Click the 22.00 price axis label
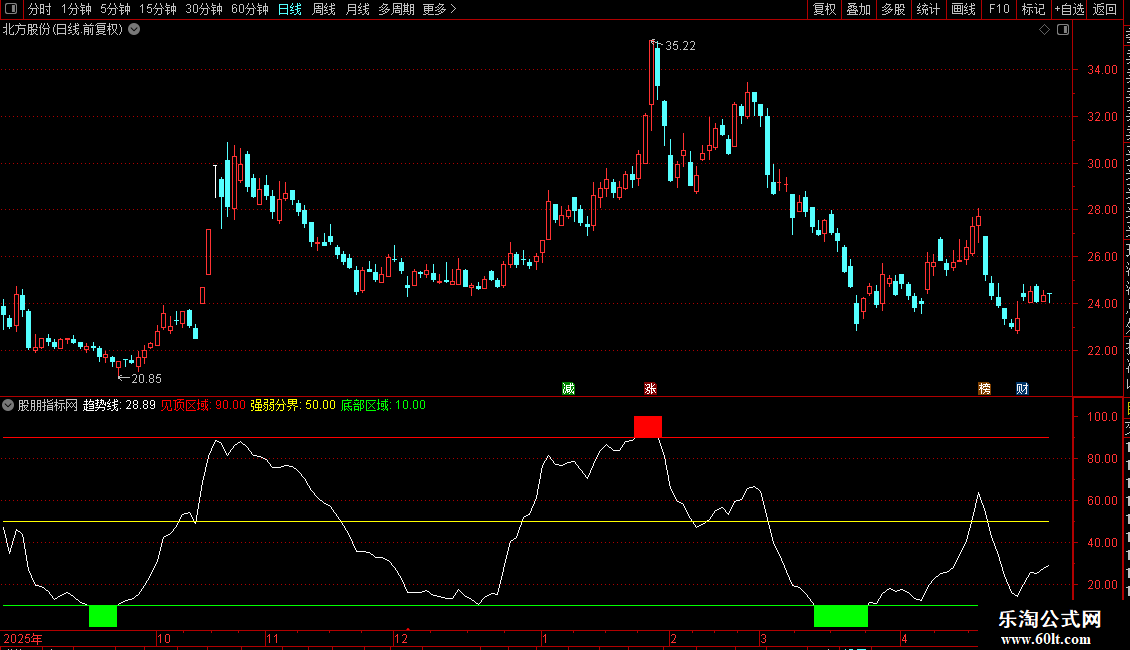Screen dimensions: 1130x650 tap(1102, 351)
